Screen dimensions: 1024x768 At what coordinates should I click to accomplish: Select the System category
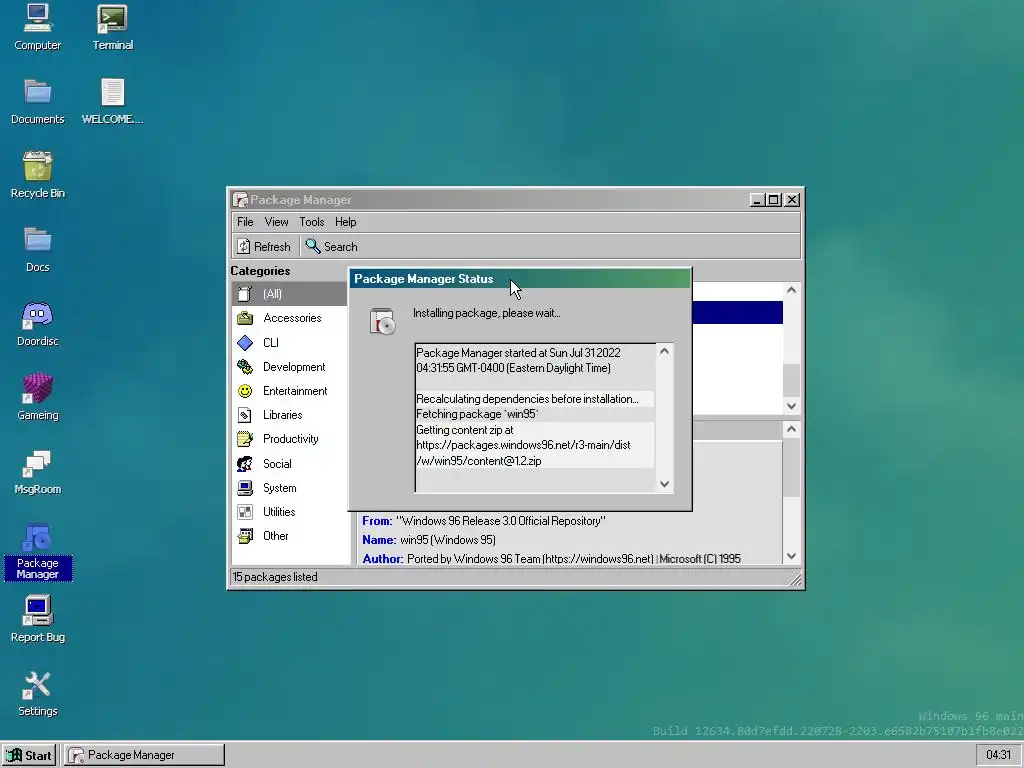click(289, 488)
